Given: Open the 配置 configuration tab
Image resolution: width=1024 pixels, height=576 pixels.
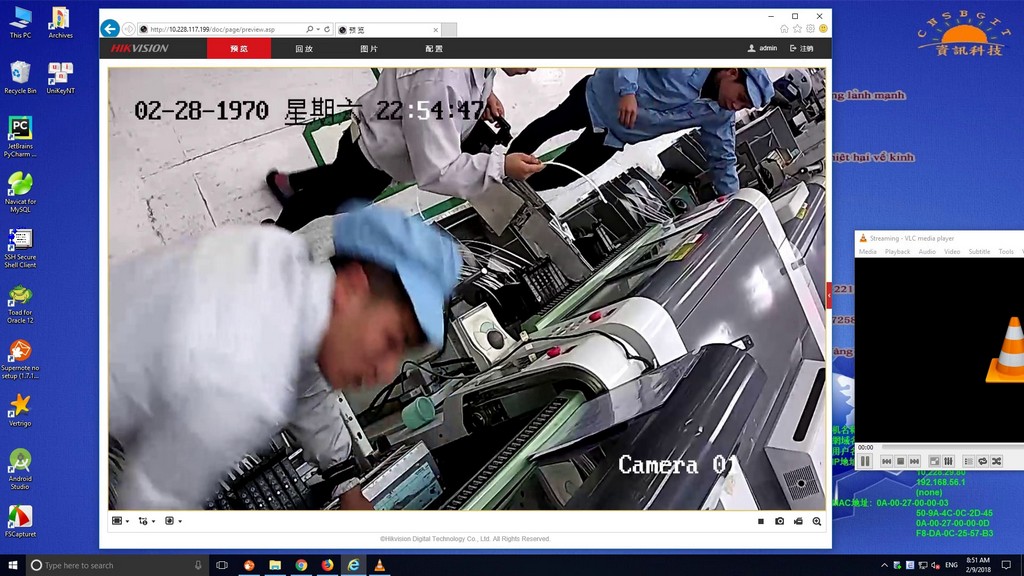Looking at the screenshot, I should click(434, 48).
